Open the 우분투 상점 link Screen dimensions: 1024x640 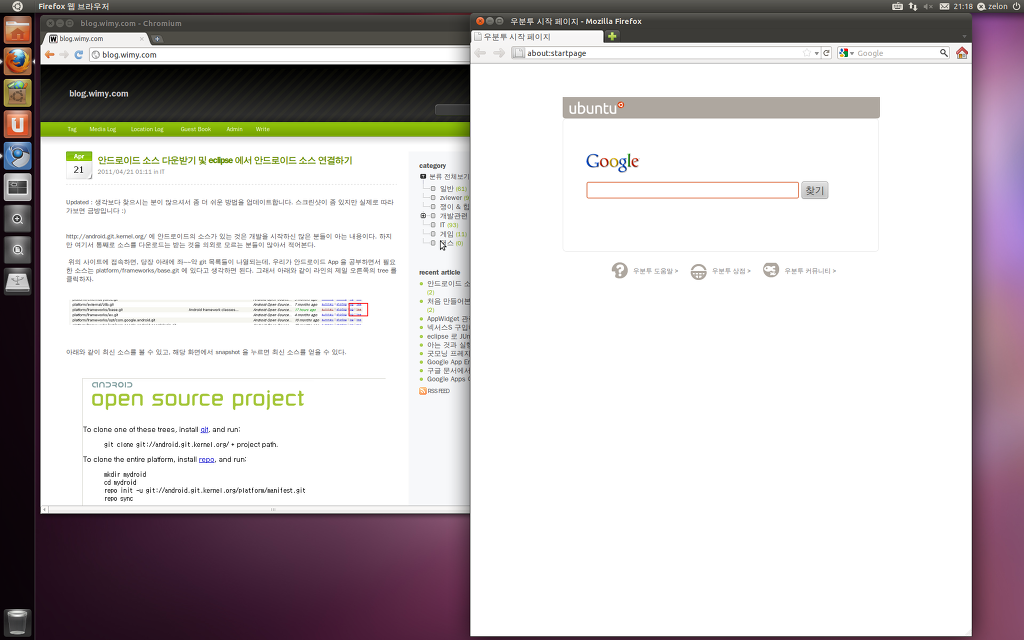pyautogui.click(x=731, y=271)
